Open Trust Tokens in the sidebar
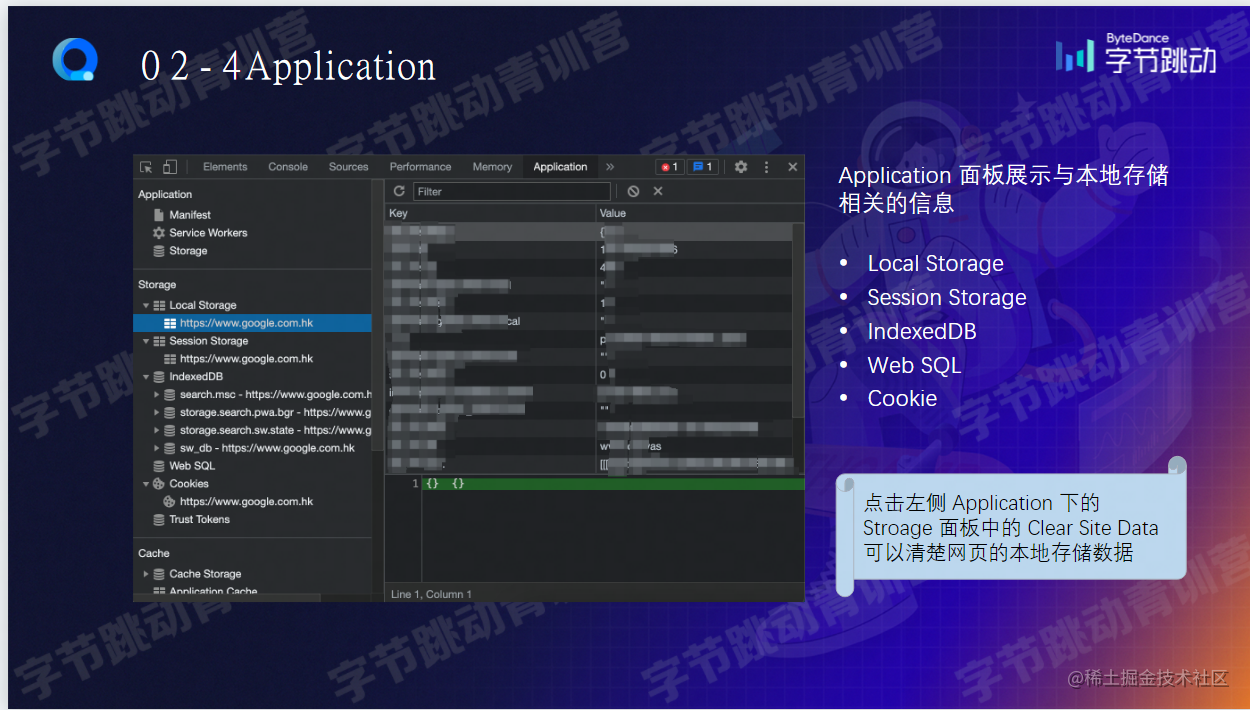Image resolution: width=1250 pixels, height=710 pixels. [x=199, y=520]
